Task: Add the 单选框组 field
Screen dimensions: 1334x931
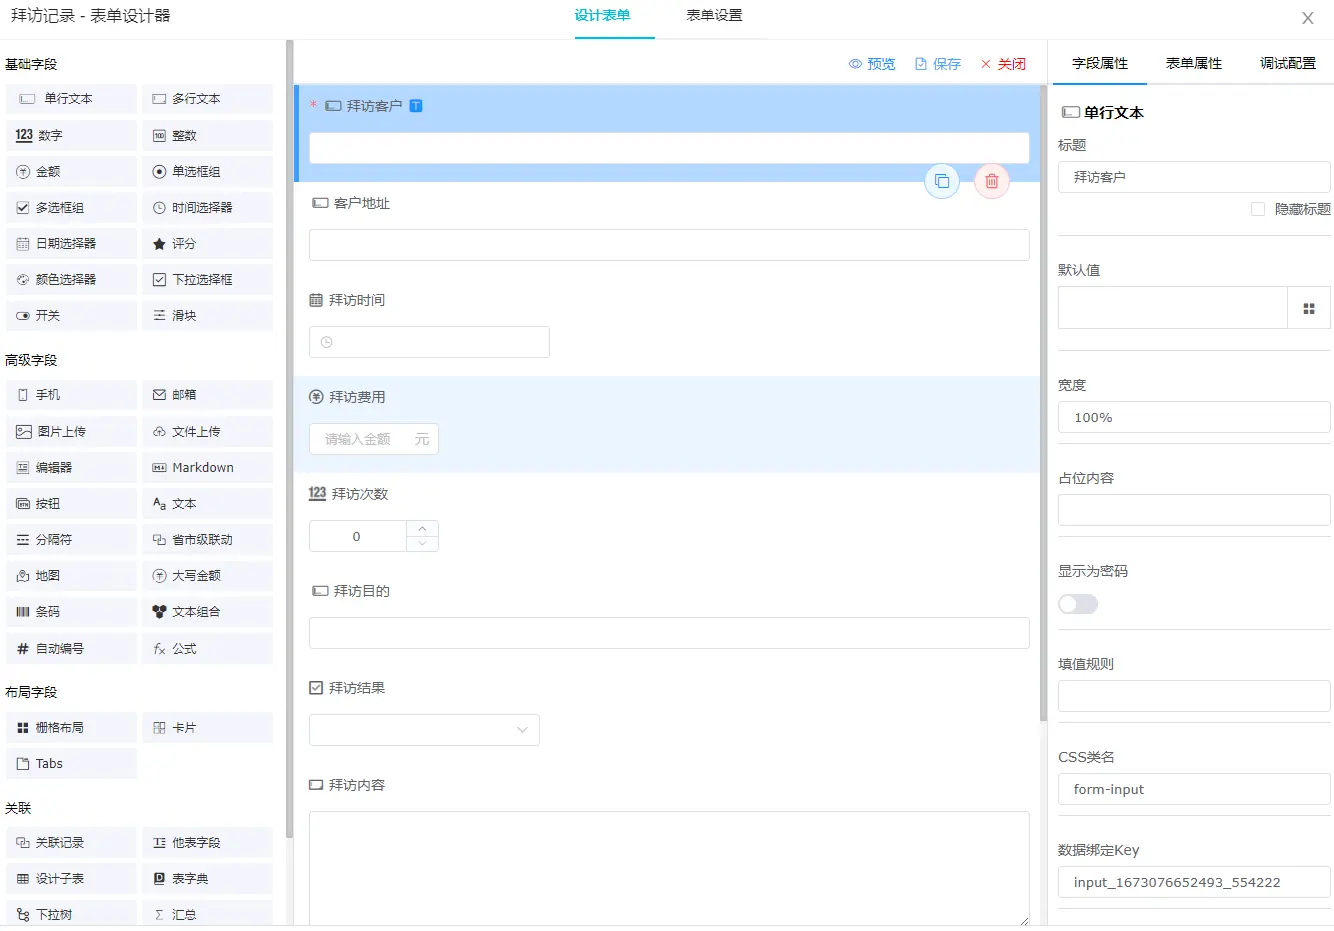Action: [207, 171]
